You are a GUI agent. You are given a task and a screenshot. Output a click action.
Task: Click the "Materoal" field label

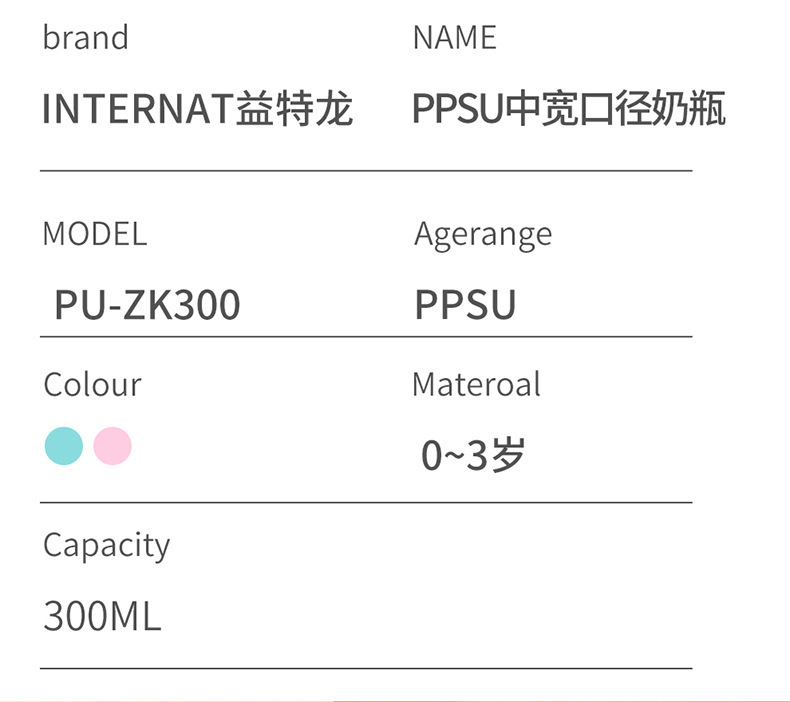pos(476,385)
